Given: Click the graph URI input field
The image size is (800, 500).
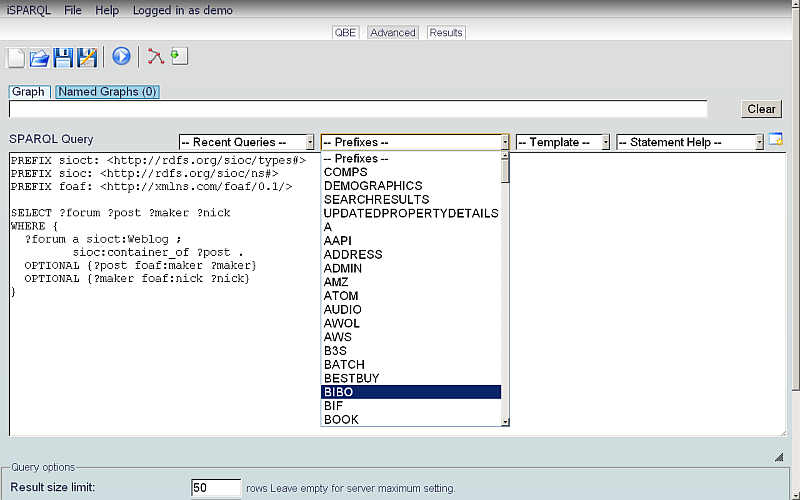Looking at the screenshot, I should (358, 109).
